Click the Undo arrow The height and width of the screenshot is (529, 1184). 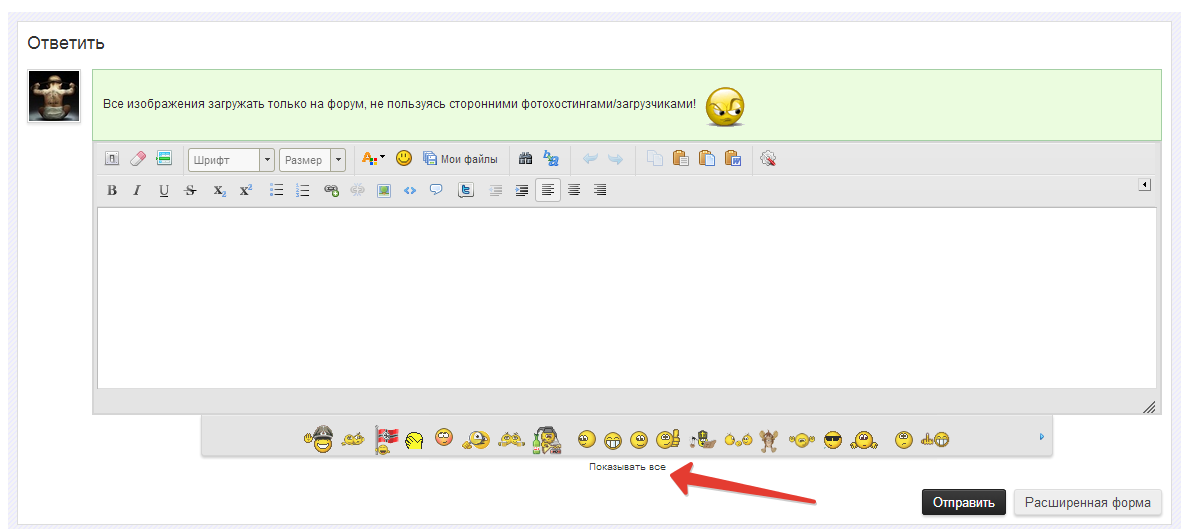[590, 159]
